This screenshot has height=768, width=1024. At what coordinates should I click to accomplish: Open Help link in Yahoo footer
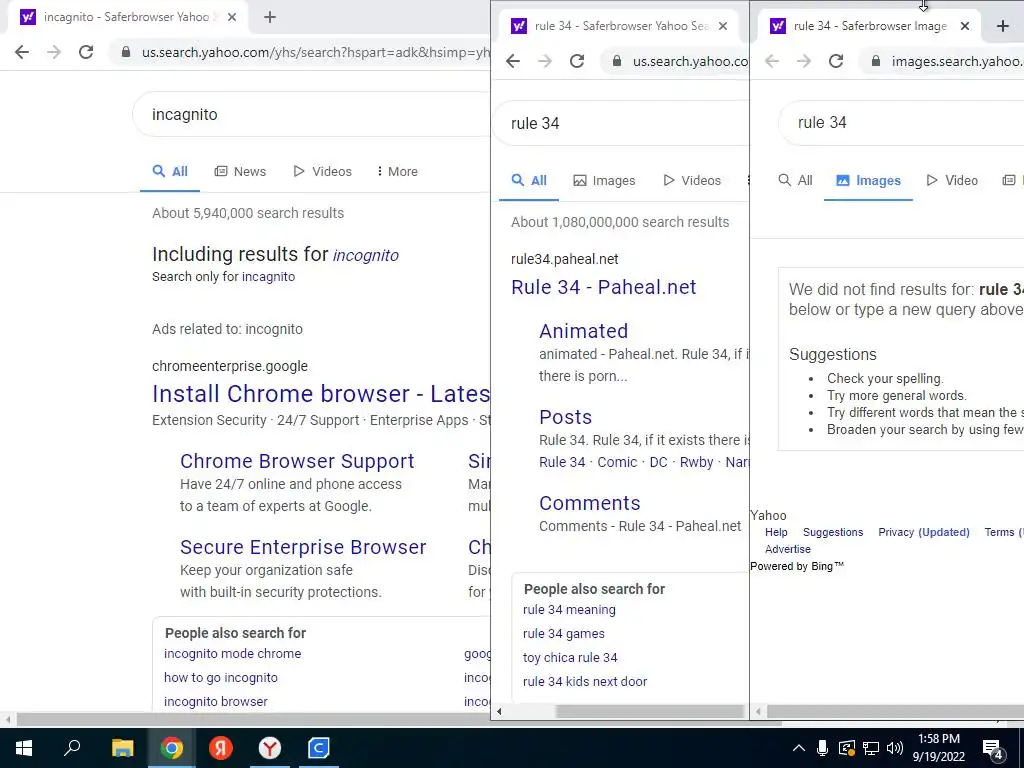(776, 532)
